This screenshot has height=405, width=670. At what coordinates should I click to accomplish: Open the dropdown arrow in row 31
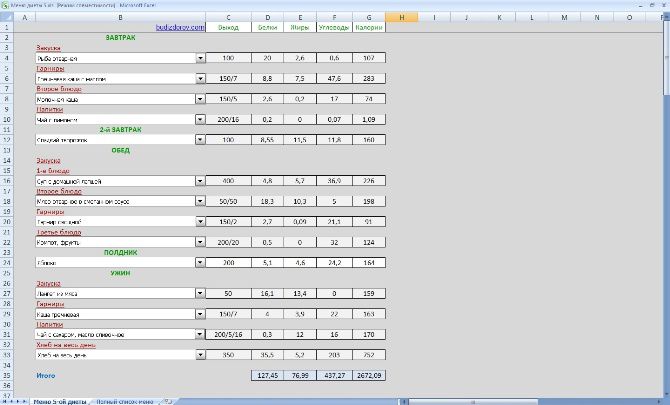tap(199, 334)
